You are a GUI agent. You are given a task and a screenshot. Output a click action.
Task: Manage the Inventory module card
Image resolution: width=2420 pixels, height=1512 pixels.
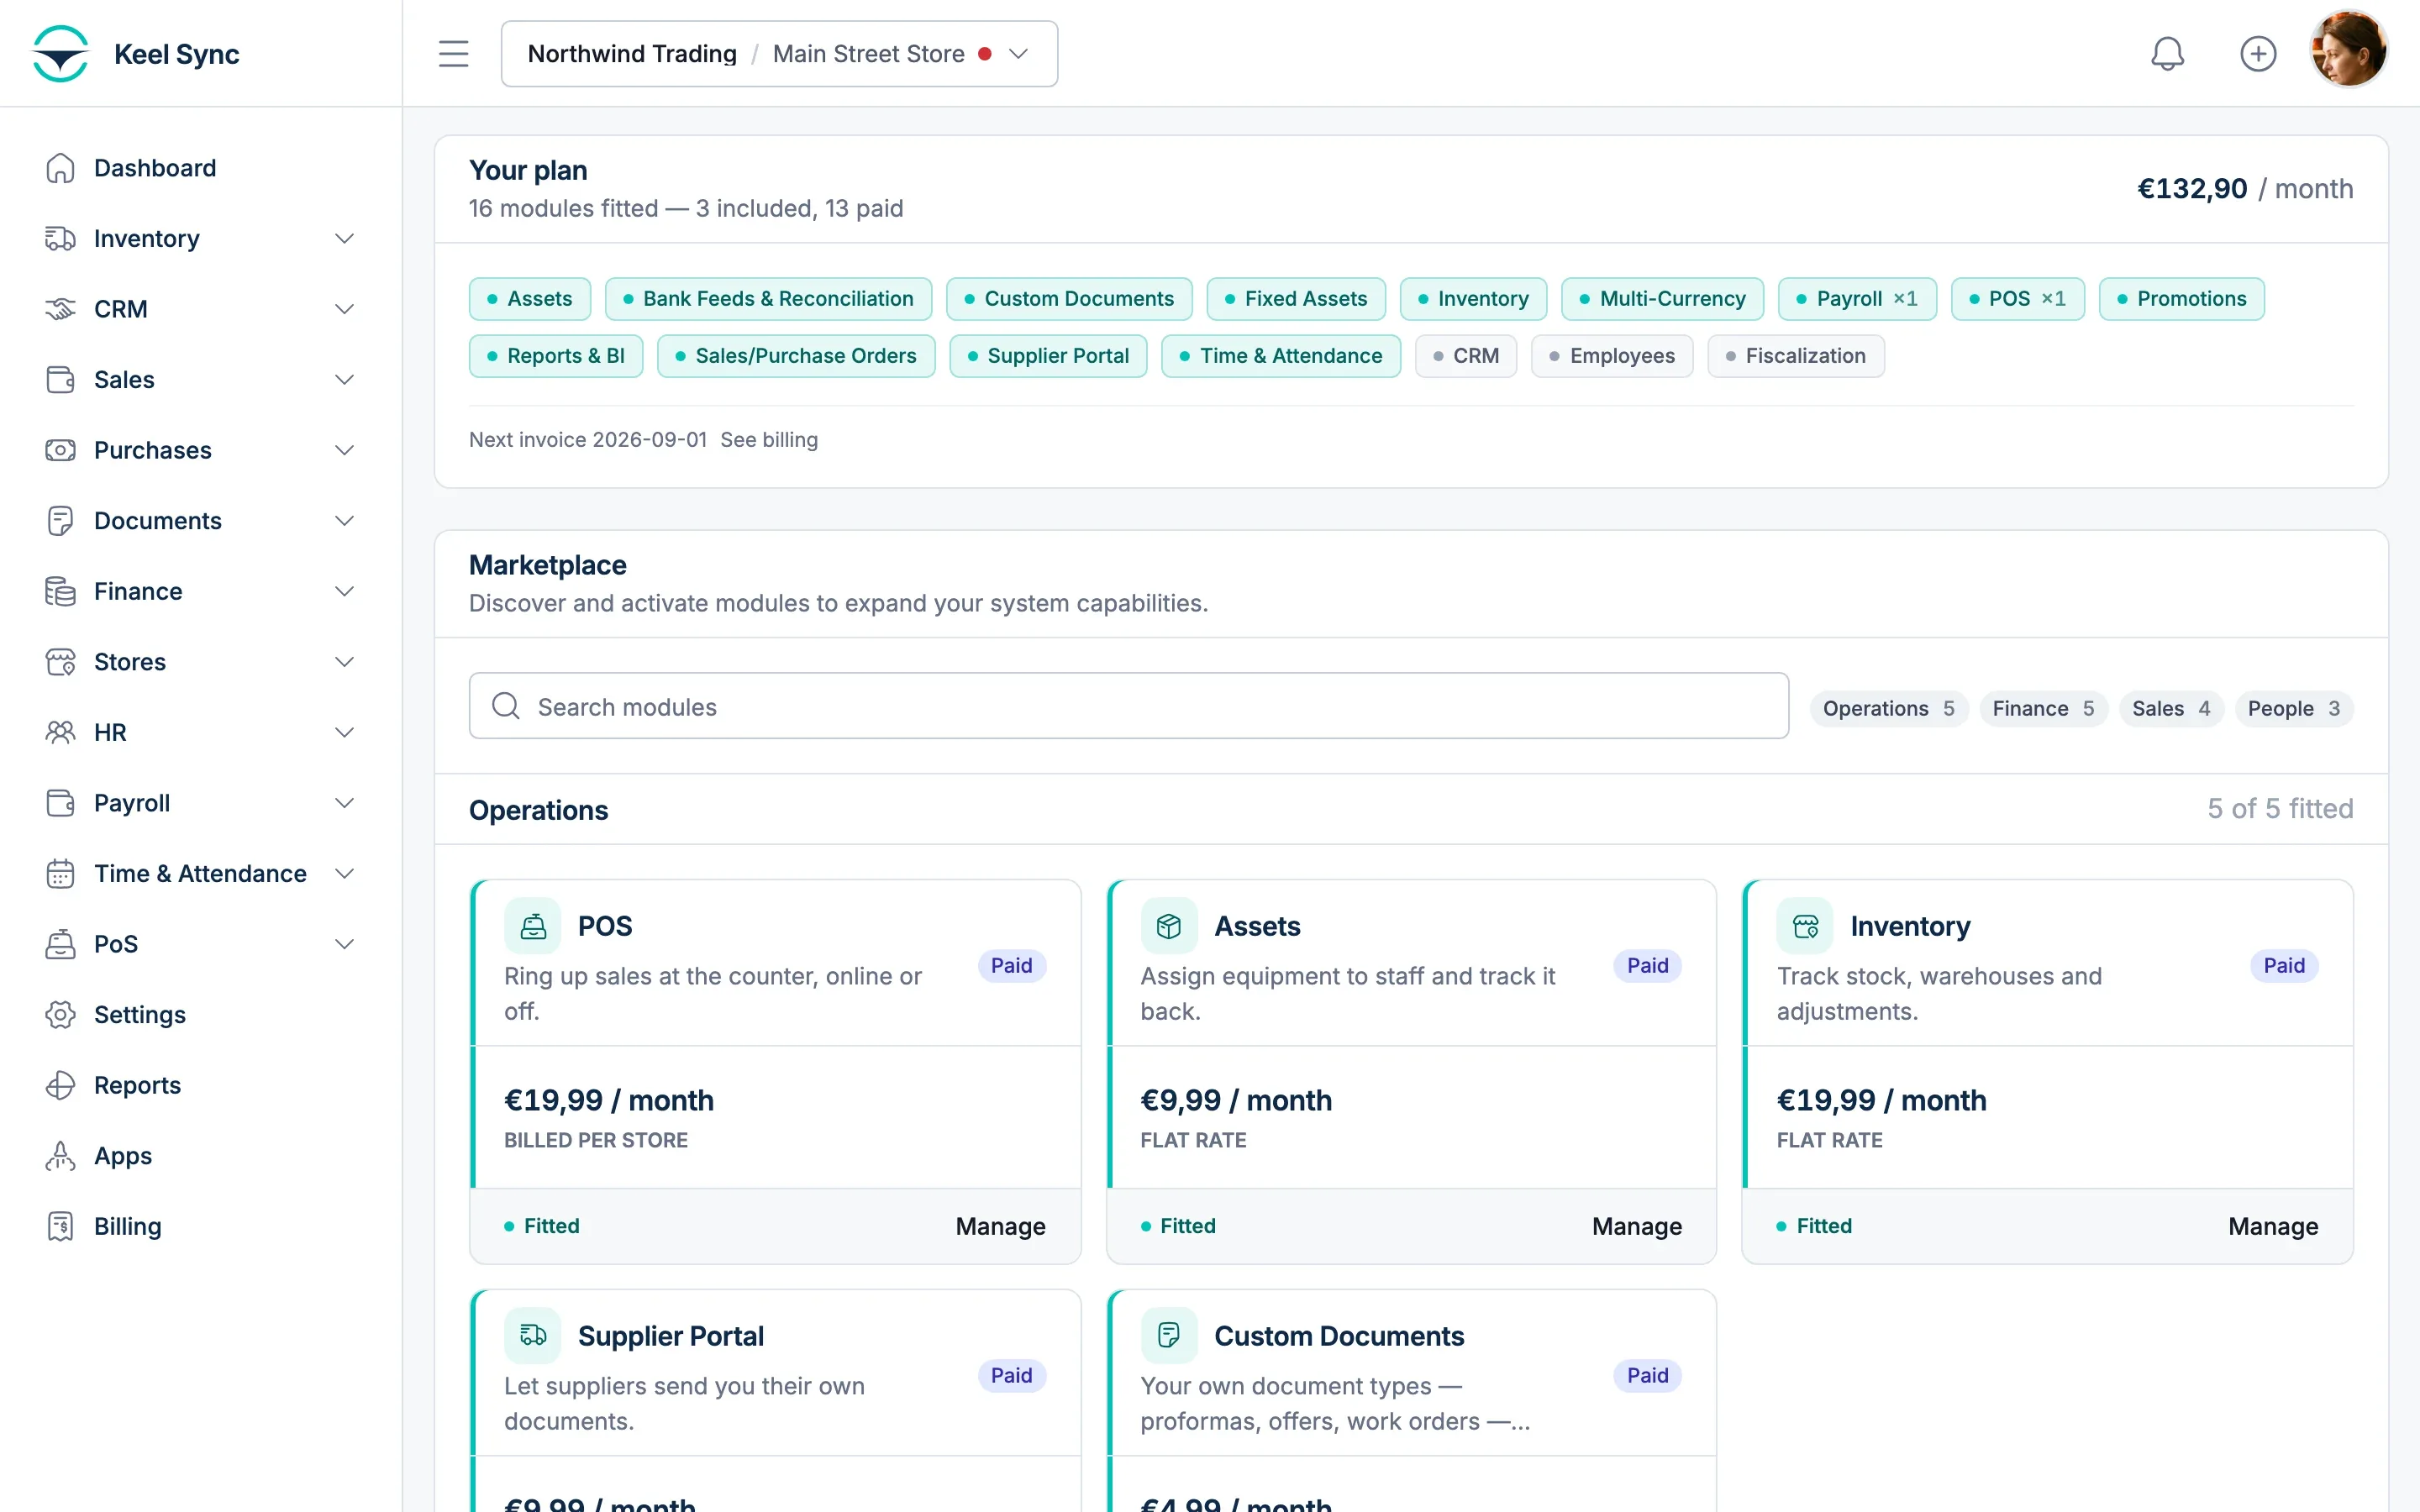[2272, 1226]
